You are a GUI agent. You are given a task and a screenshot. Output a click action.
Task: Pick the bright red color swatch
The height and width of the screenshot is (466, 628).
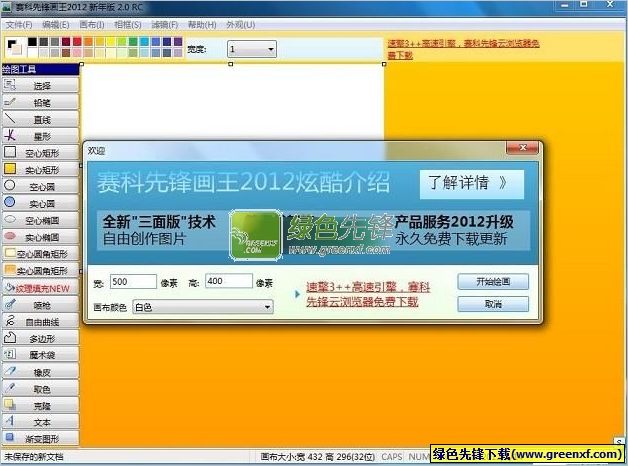77,42
